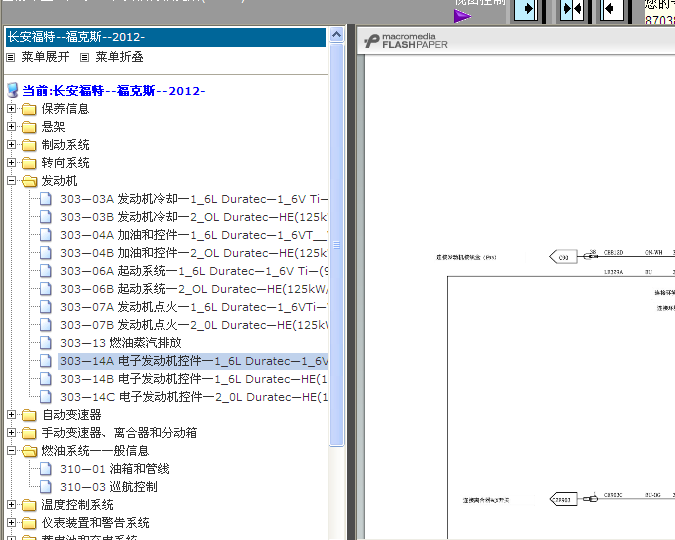Click the collapse-left view control button
The image size is (675, 540).
[612, 9]
